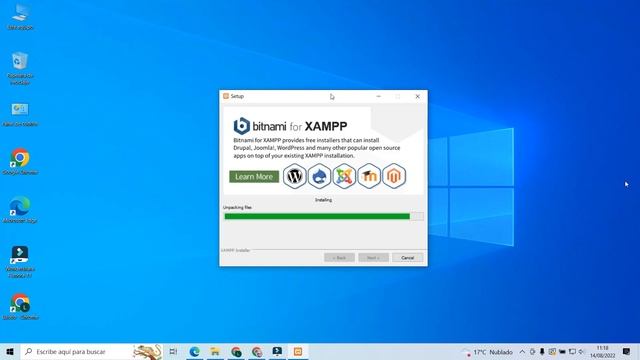This screenshot has width=640, height=360.
Task: Select the Recycle Bin desktop icon
Action: pyautogui.click(x=20, y=68)
